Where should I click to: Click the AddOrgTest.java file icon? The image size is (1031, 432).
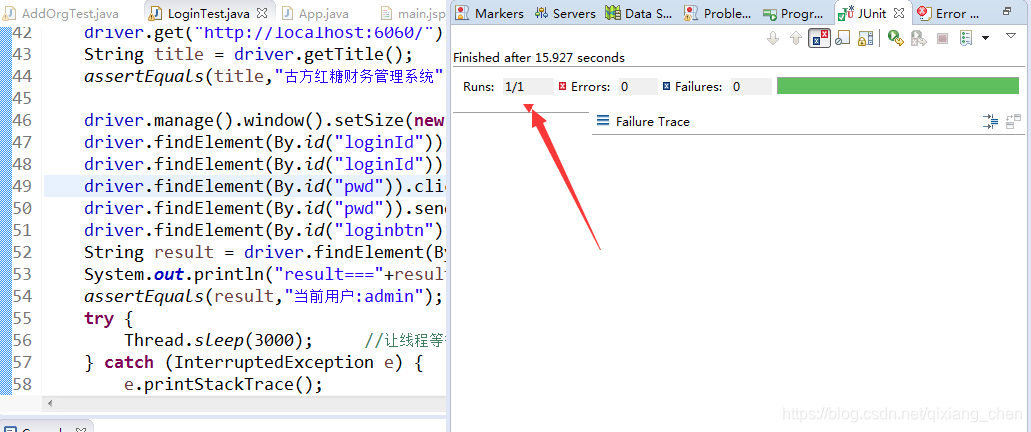(7, 13)
